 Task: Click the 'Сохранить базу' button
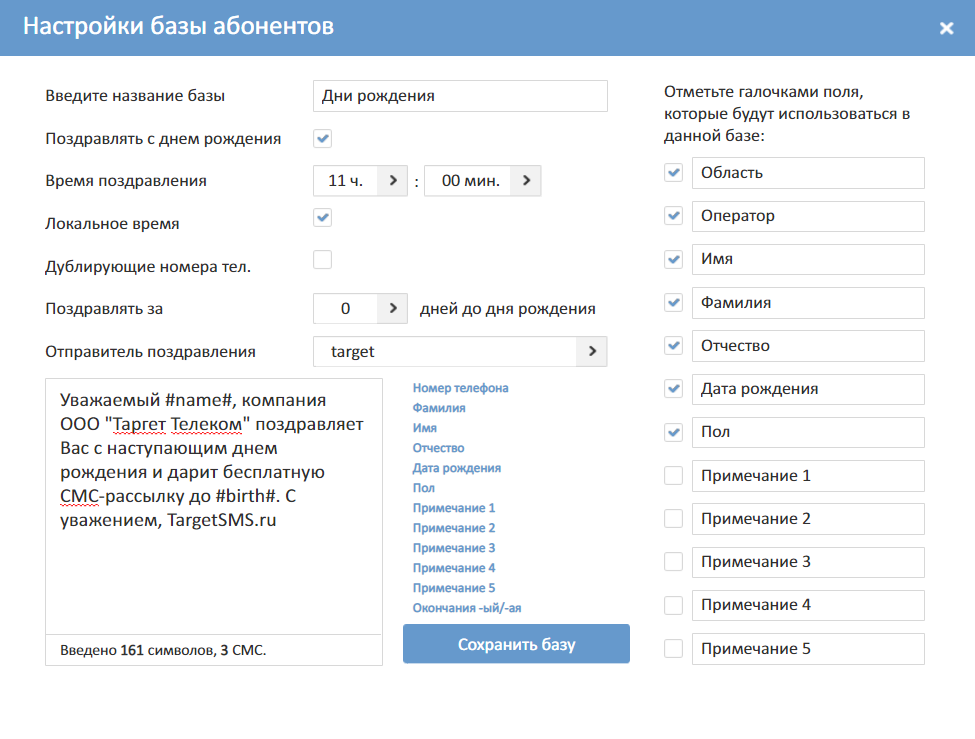point(516,644)
